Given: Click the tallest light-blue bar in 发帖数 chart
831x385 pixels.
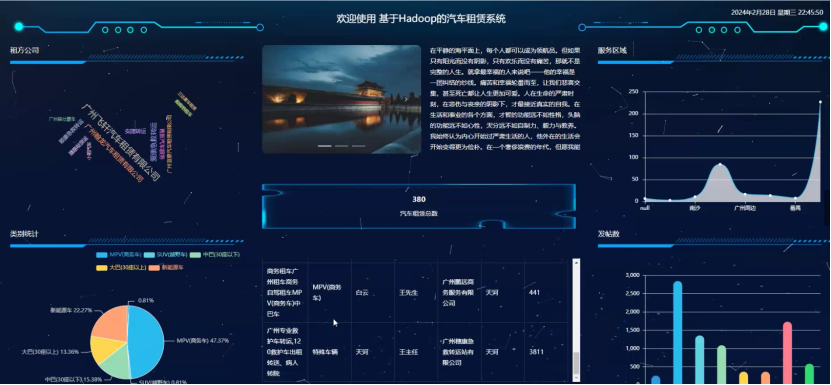Looking at the screenshot, I should point(677,332).
